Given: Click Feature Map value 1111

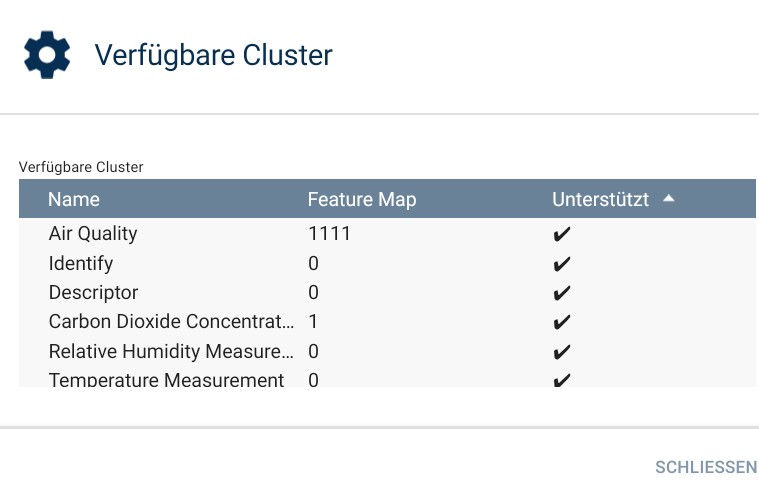Looking at the screenshot, I should (x=329, y=234).
